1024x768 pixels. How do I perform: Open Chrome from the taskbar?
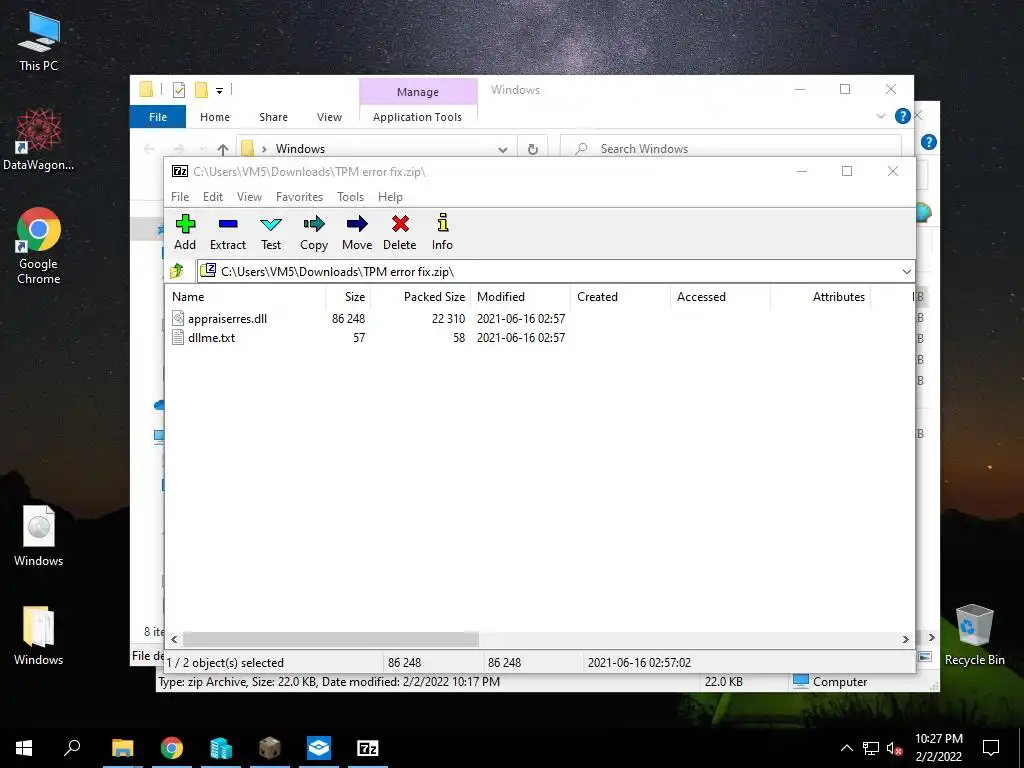click(172, 748)
